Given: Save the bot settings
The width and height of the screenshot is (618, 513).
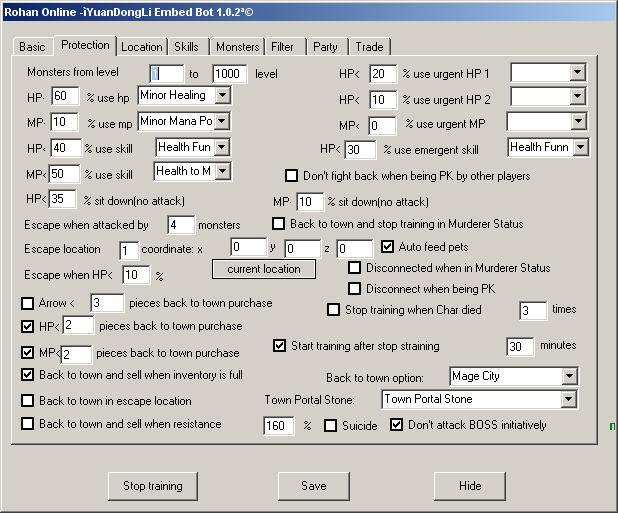Looking at the screenshot, I should click(x=314, y=486).
